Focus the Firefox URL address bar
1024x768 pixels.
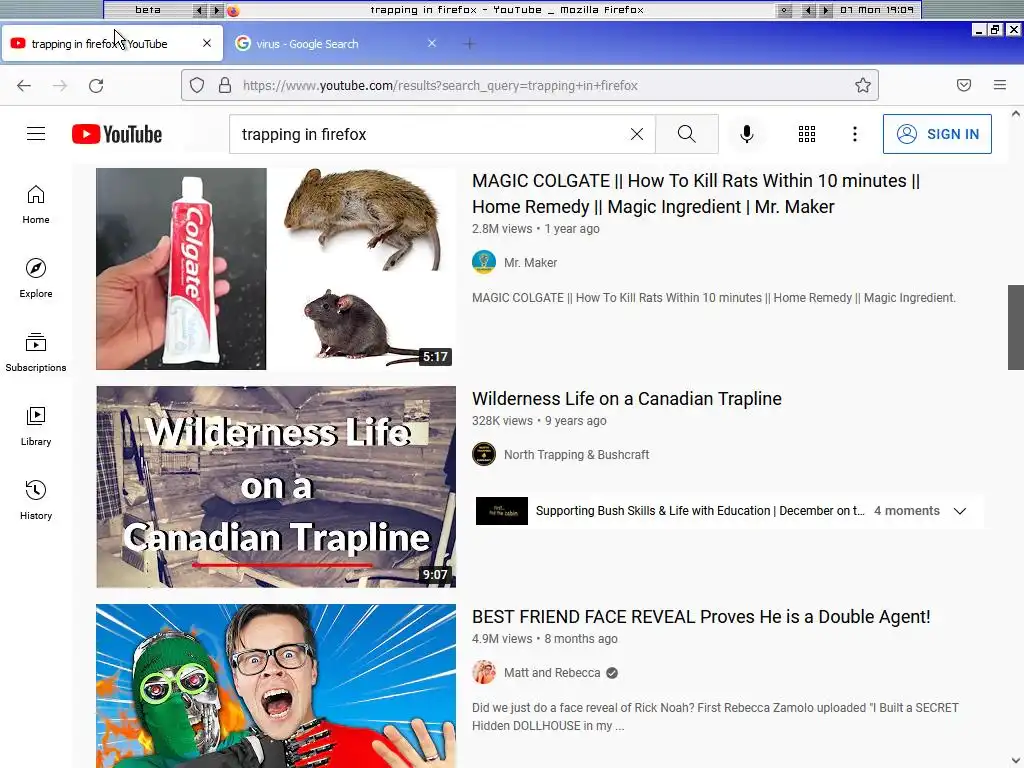[529, 85]
